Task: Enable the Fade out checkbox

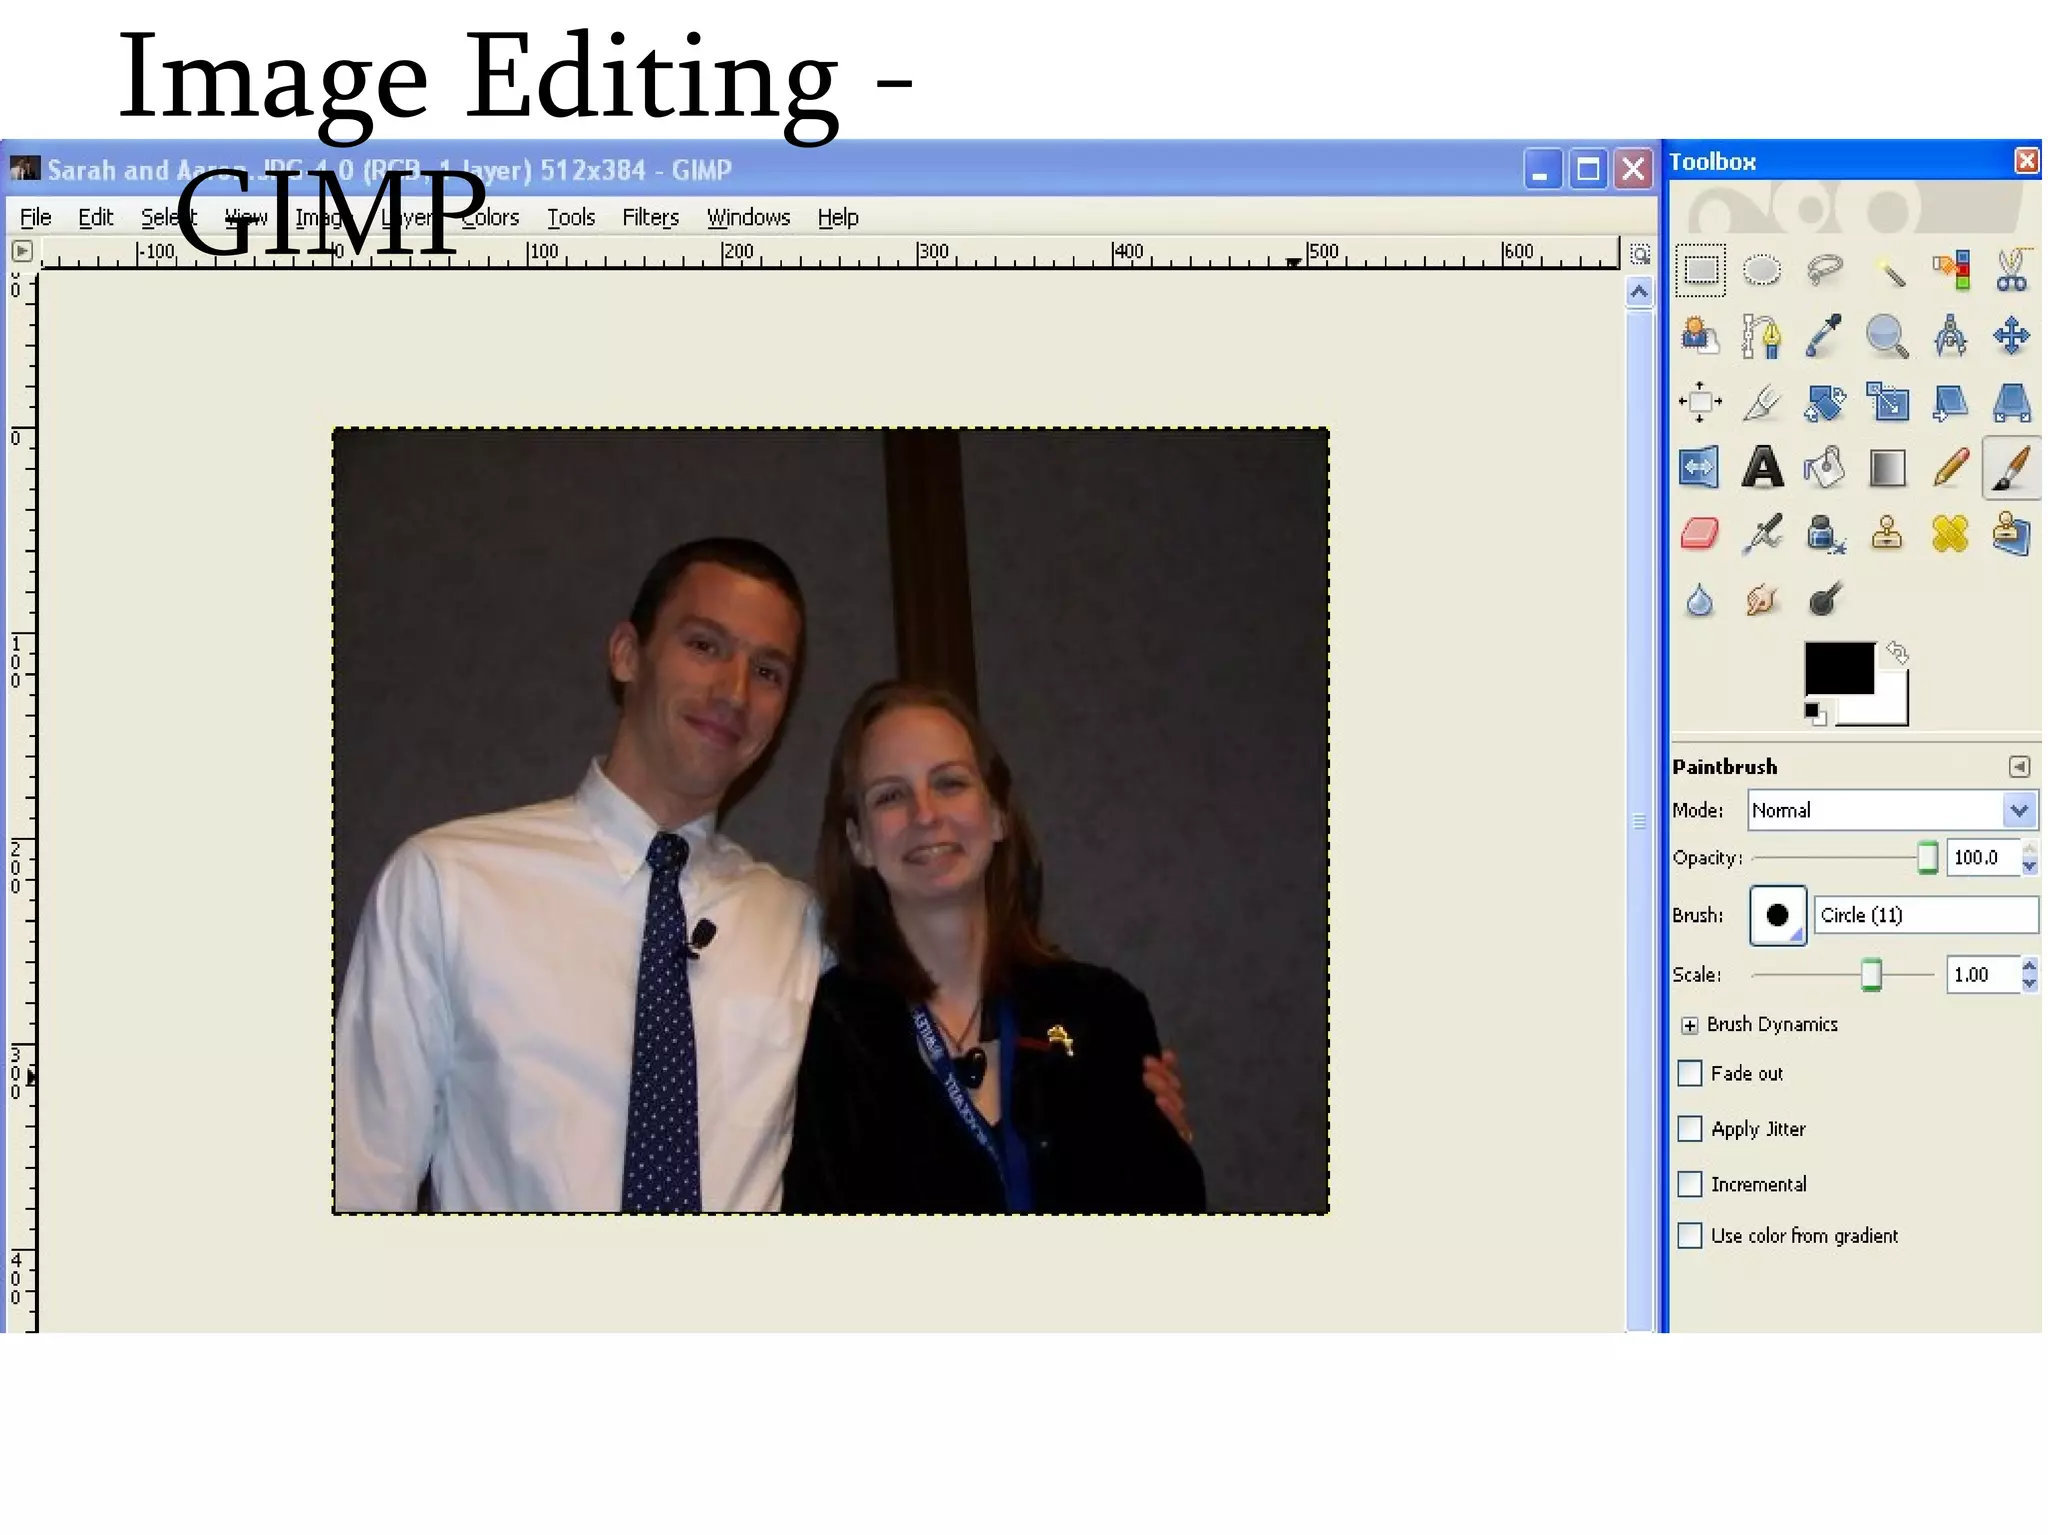Action: point(1690,1073)
